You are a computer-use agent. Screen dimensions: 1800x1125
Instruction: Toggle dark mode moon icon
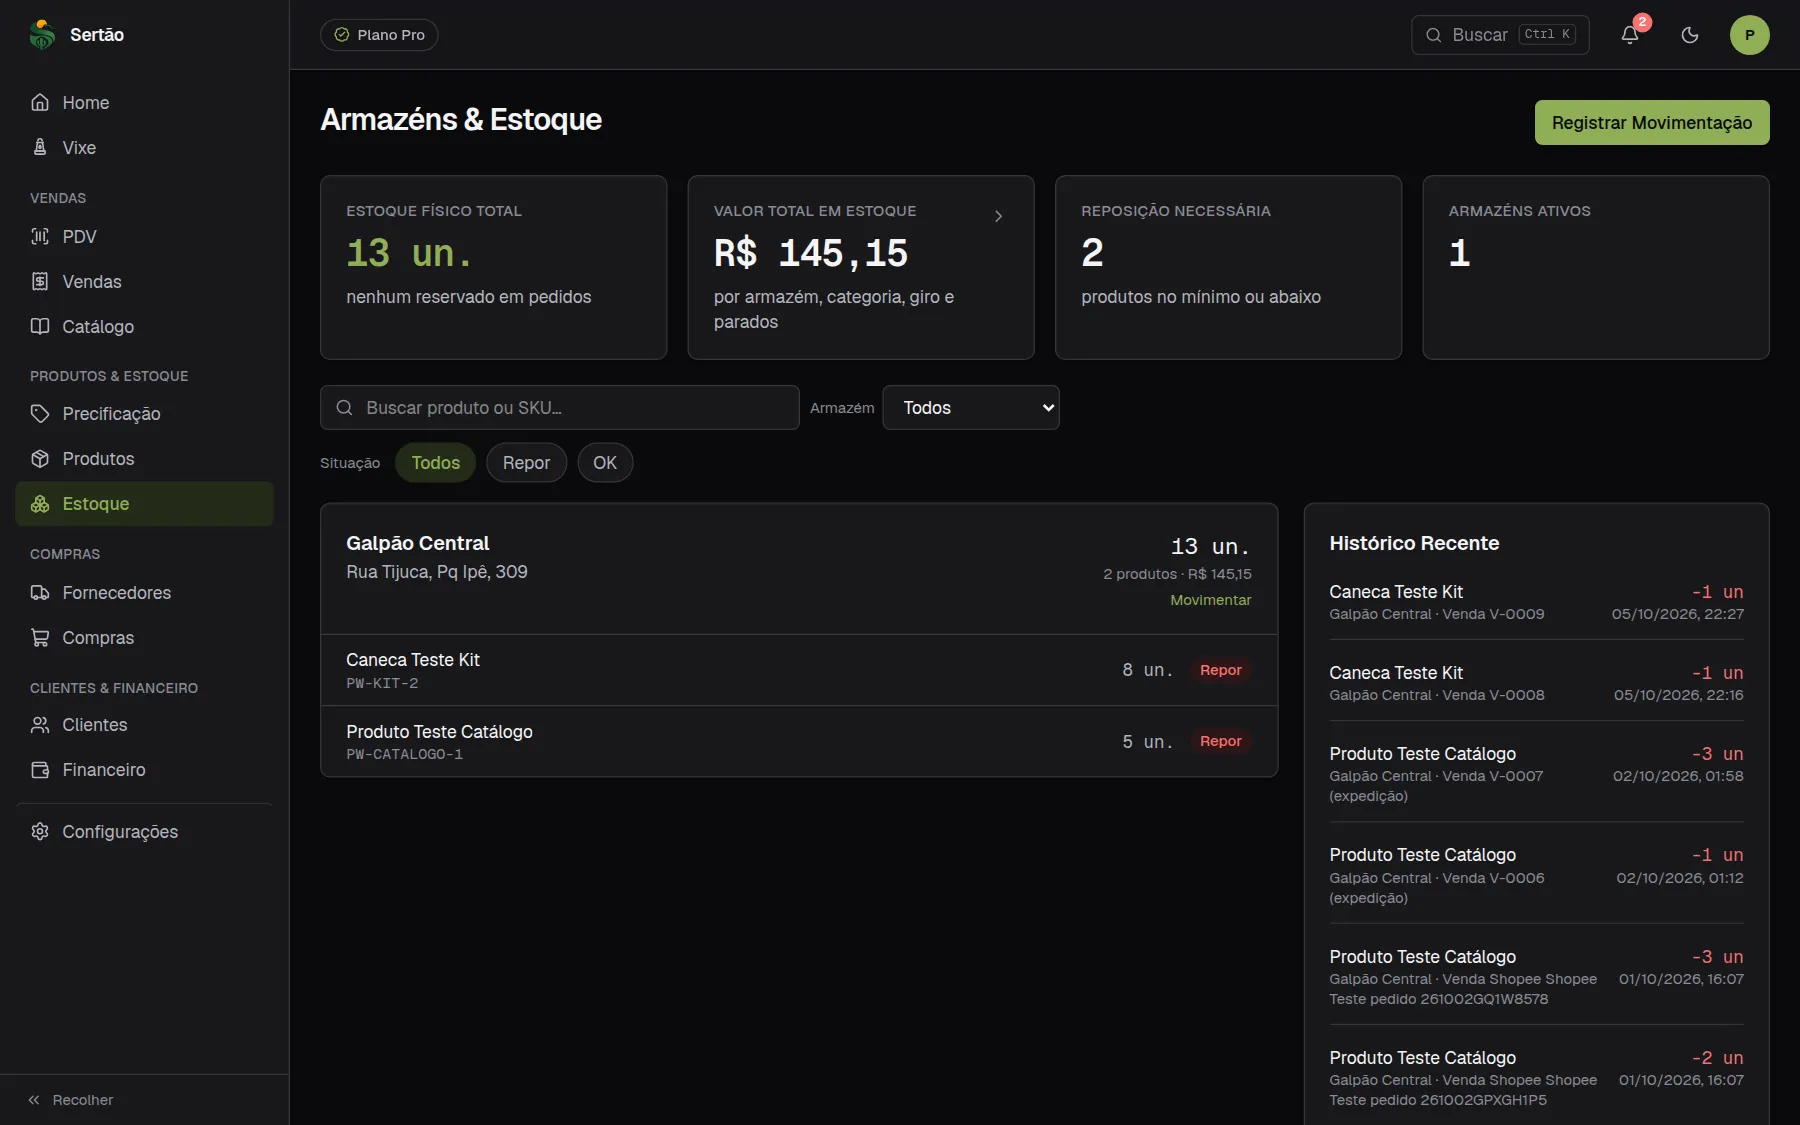[x=1690, y=35]
